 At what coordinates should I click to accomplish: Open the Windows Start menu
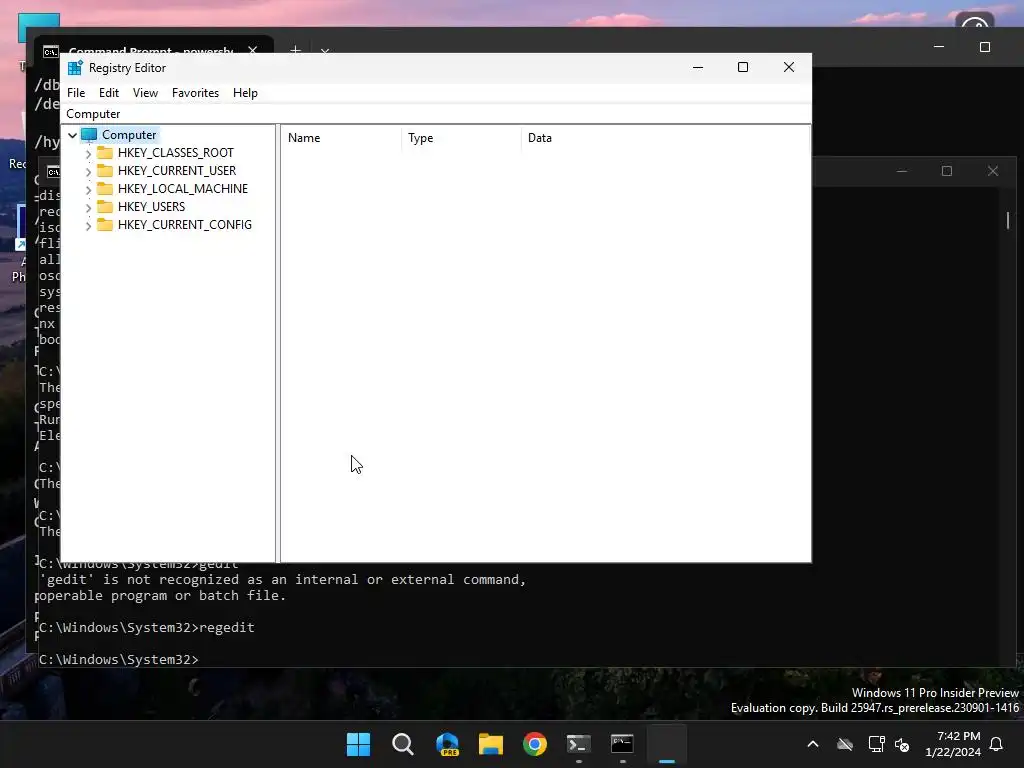pyautogui.click(x=358, y=744)
